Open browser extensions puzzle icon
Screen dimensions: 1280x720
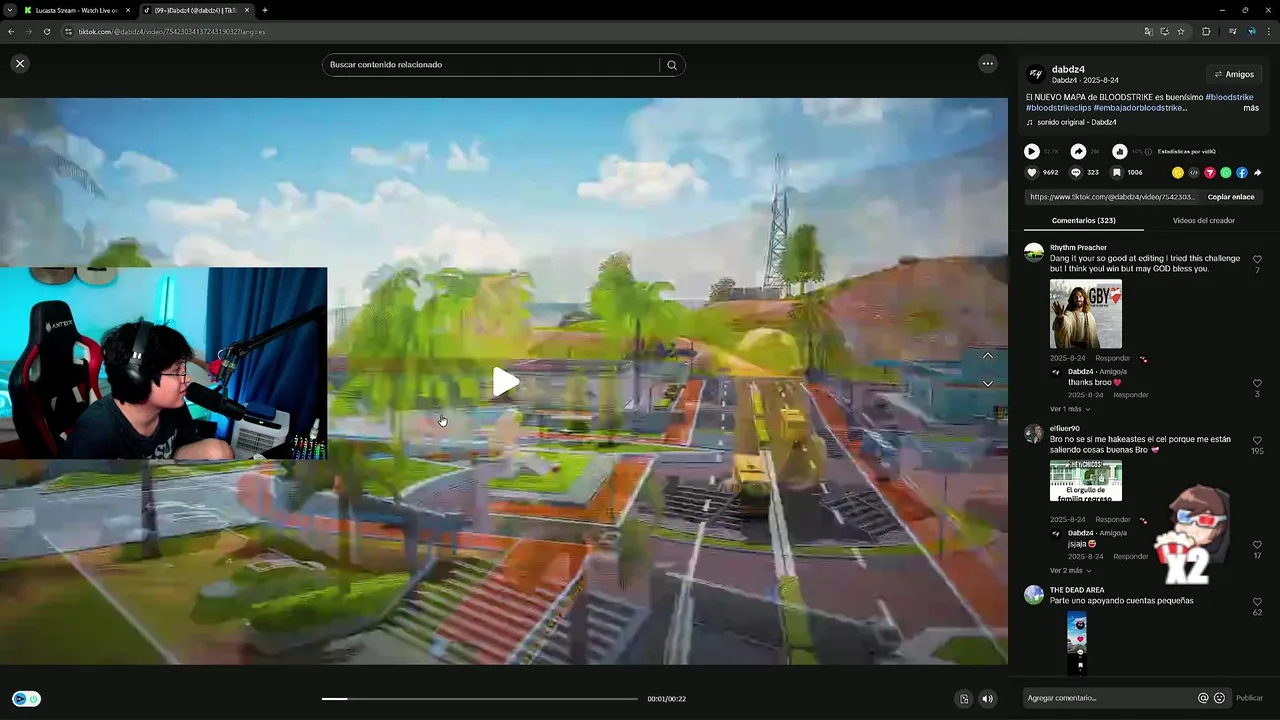(1206, 32)
